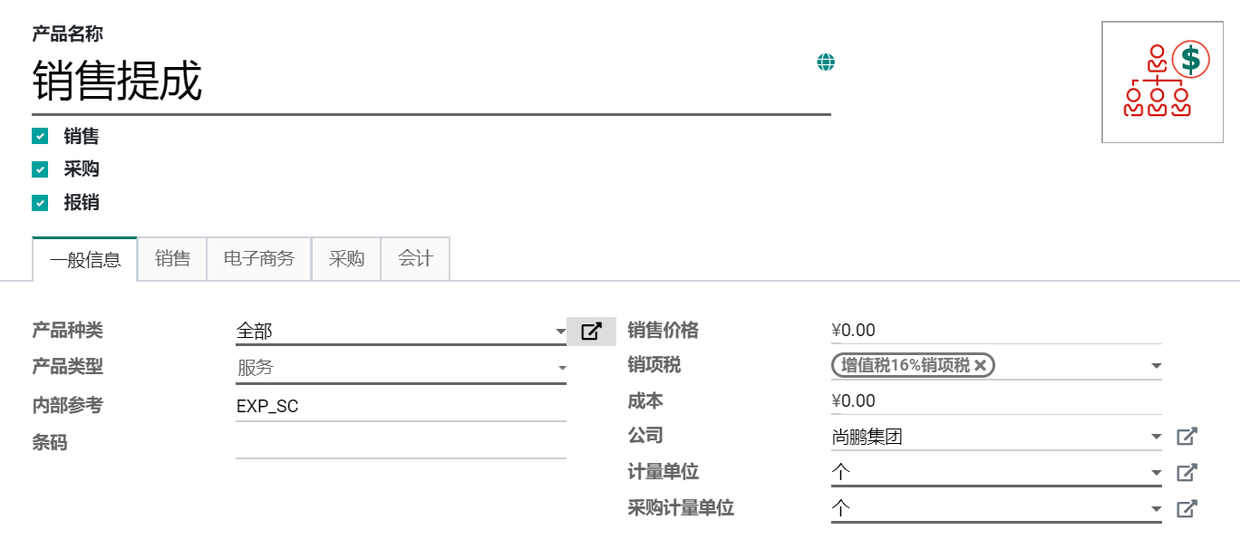The height and width of the screenshot is (549, 1240).
Task: Click the product name field 销售提成
Action: [x=431, y=82]
